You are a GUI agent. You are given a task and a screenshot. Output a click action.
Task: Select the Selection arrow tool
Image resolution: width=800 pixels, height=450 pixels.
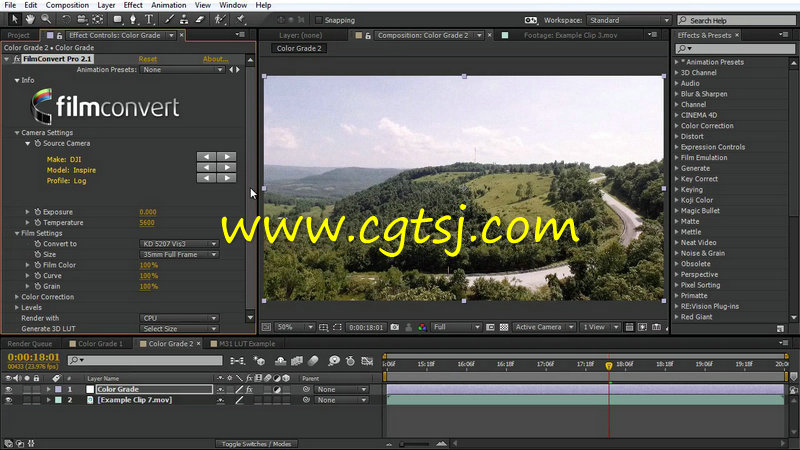(x=14, y=19)
